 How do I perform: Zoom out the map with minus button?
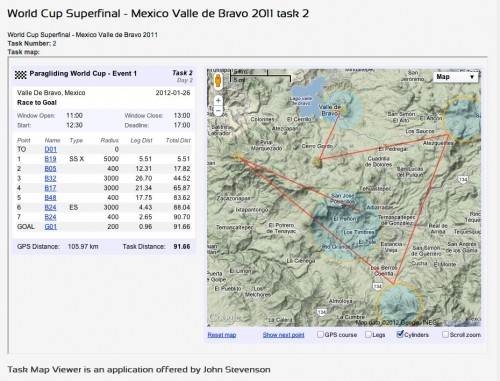coord(218,110)
